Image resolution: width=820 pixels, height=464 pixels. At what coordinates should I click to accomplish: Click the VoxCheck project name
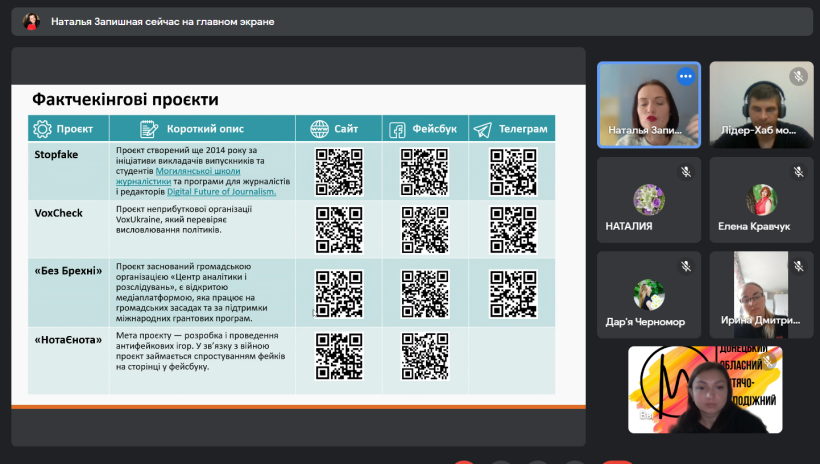(x=59, y=213)
